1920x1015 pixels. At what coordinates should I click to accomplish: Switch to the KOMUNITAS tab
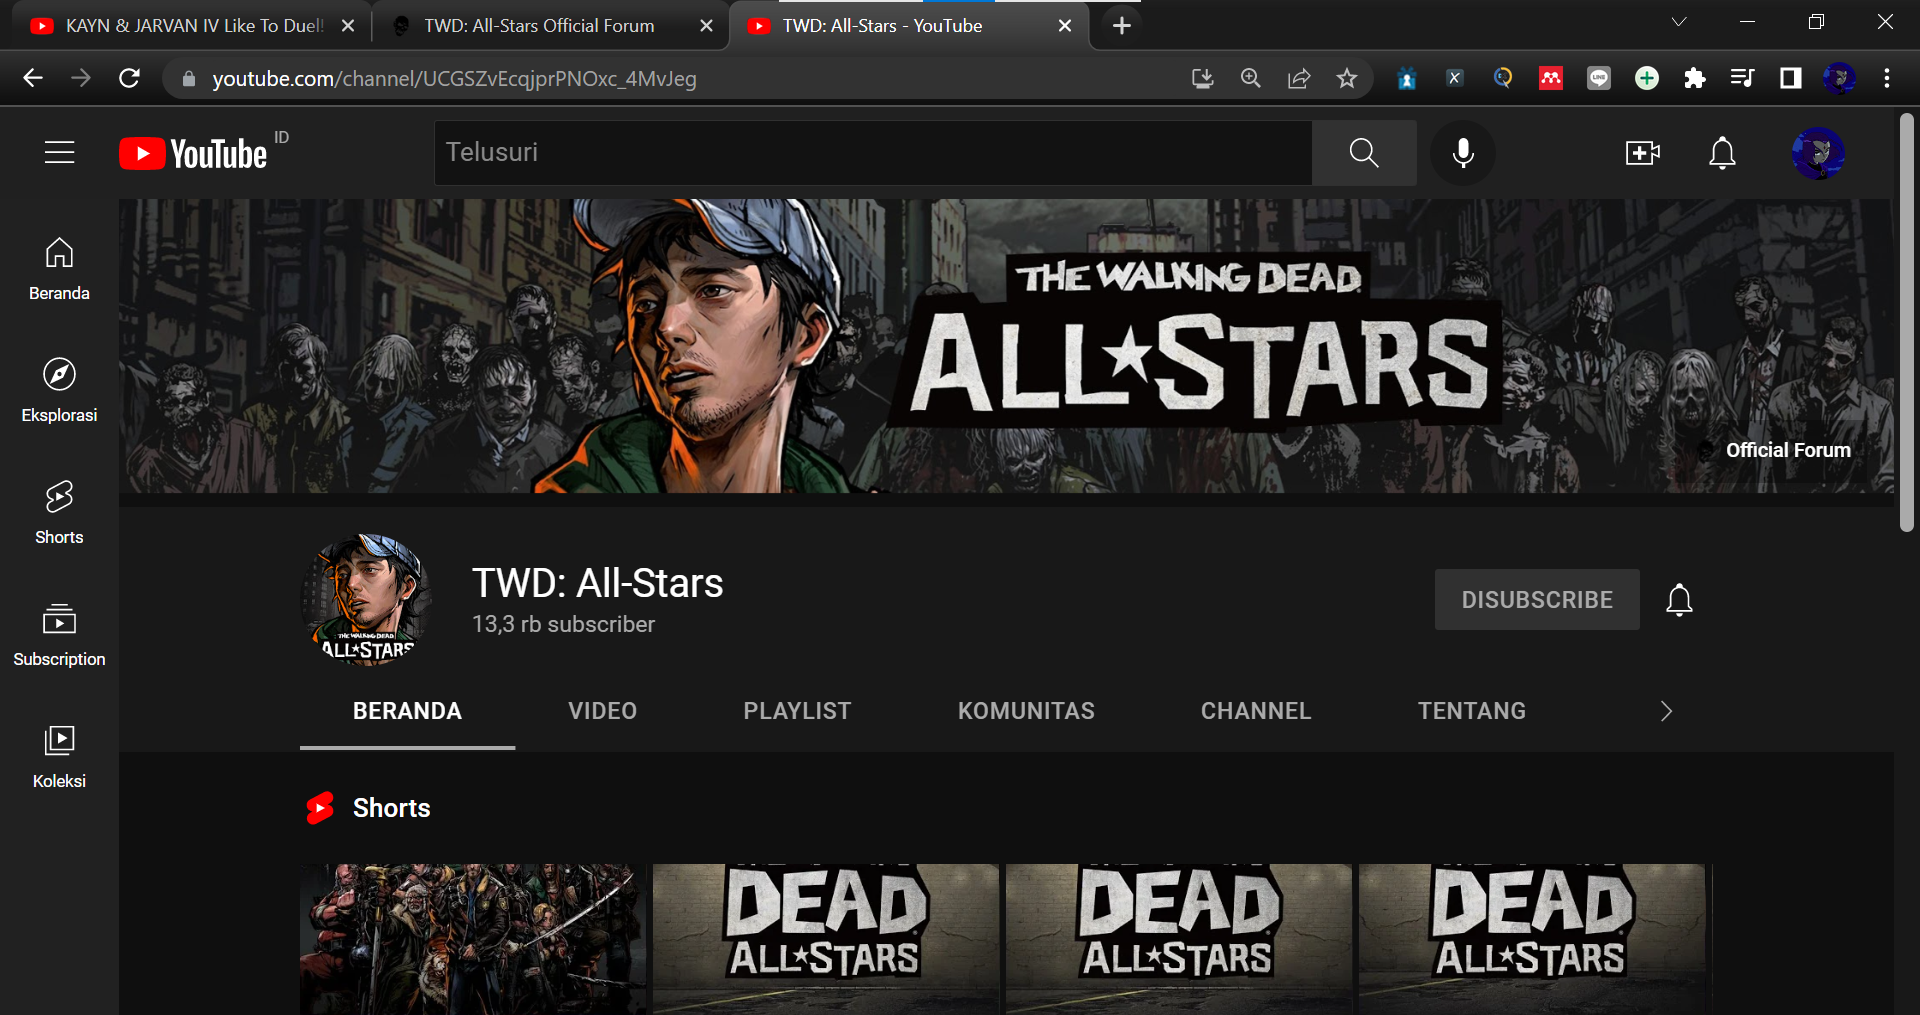point(1026,711)
